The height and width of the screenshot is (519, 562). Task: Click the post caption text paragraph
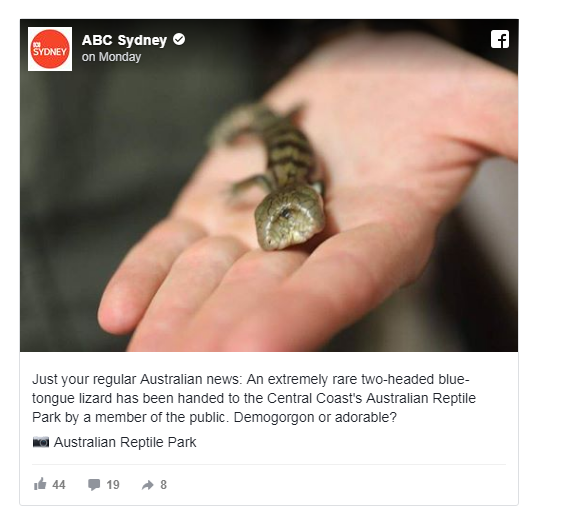pos(254,398)
